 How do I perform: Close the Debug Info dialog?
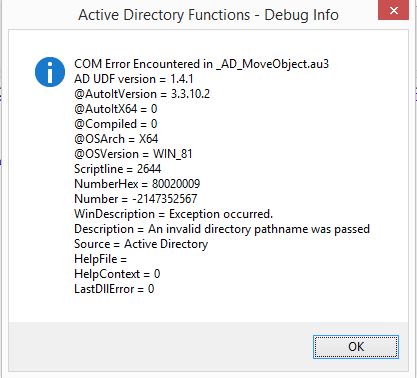393,10
